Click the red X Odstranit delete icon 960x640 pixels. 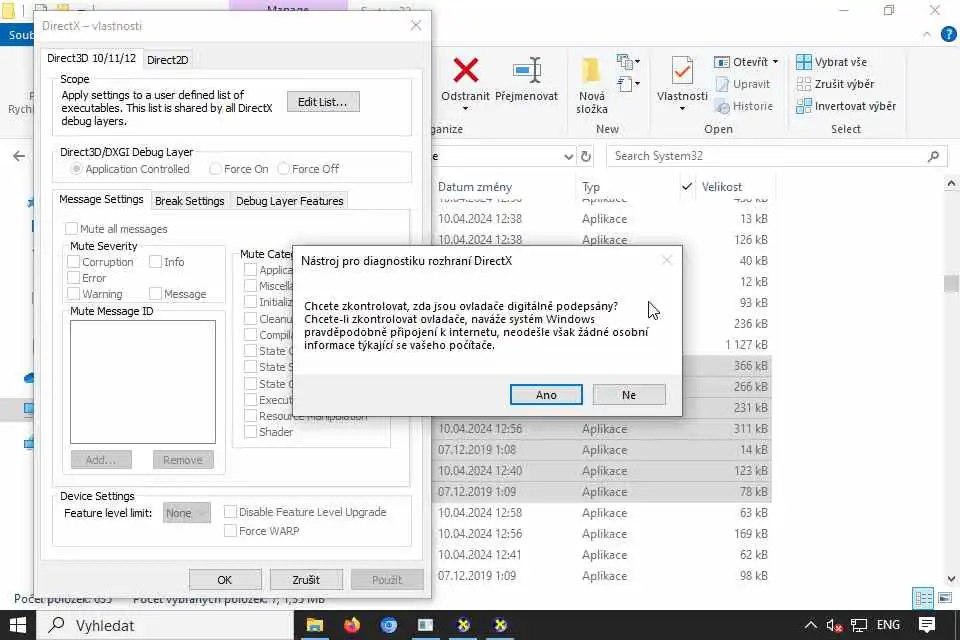point(465,70)
